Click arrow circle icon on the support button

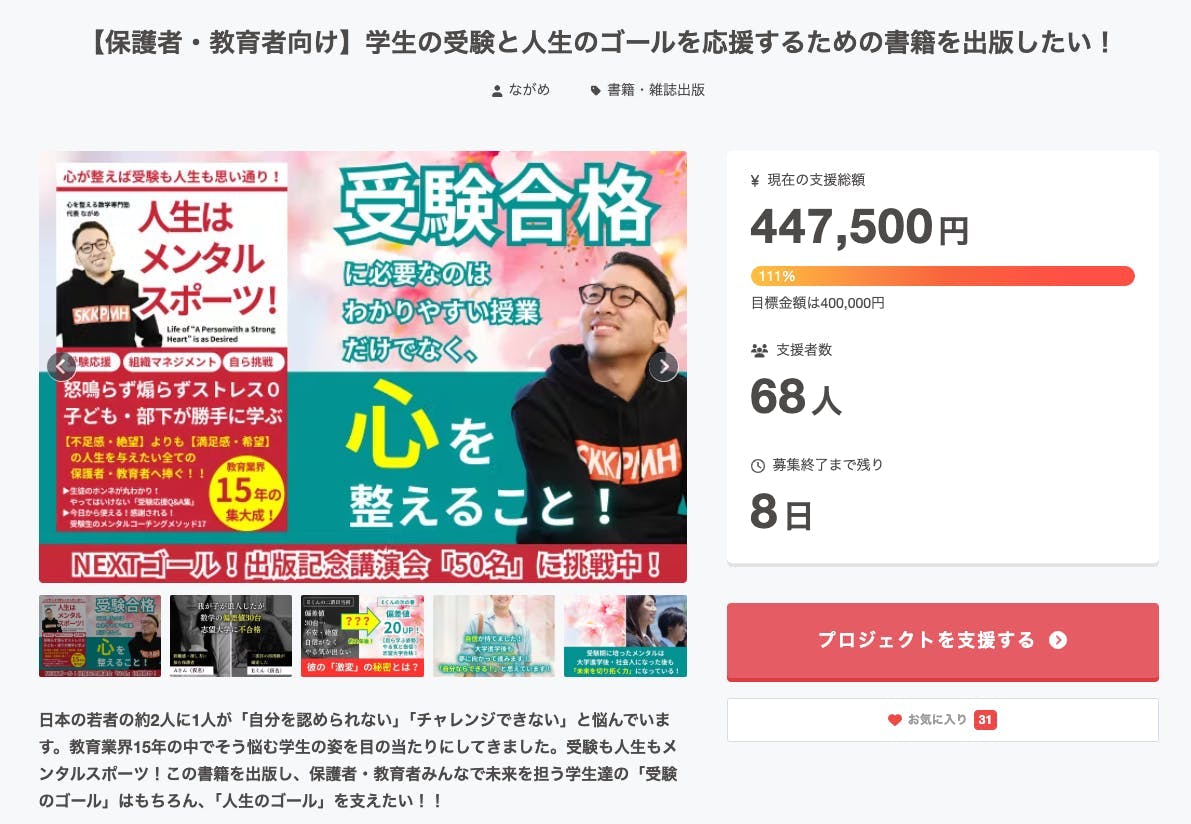tap(1058, 640)
